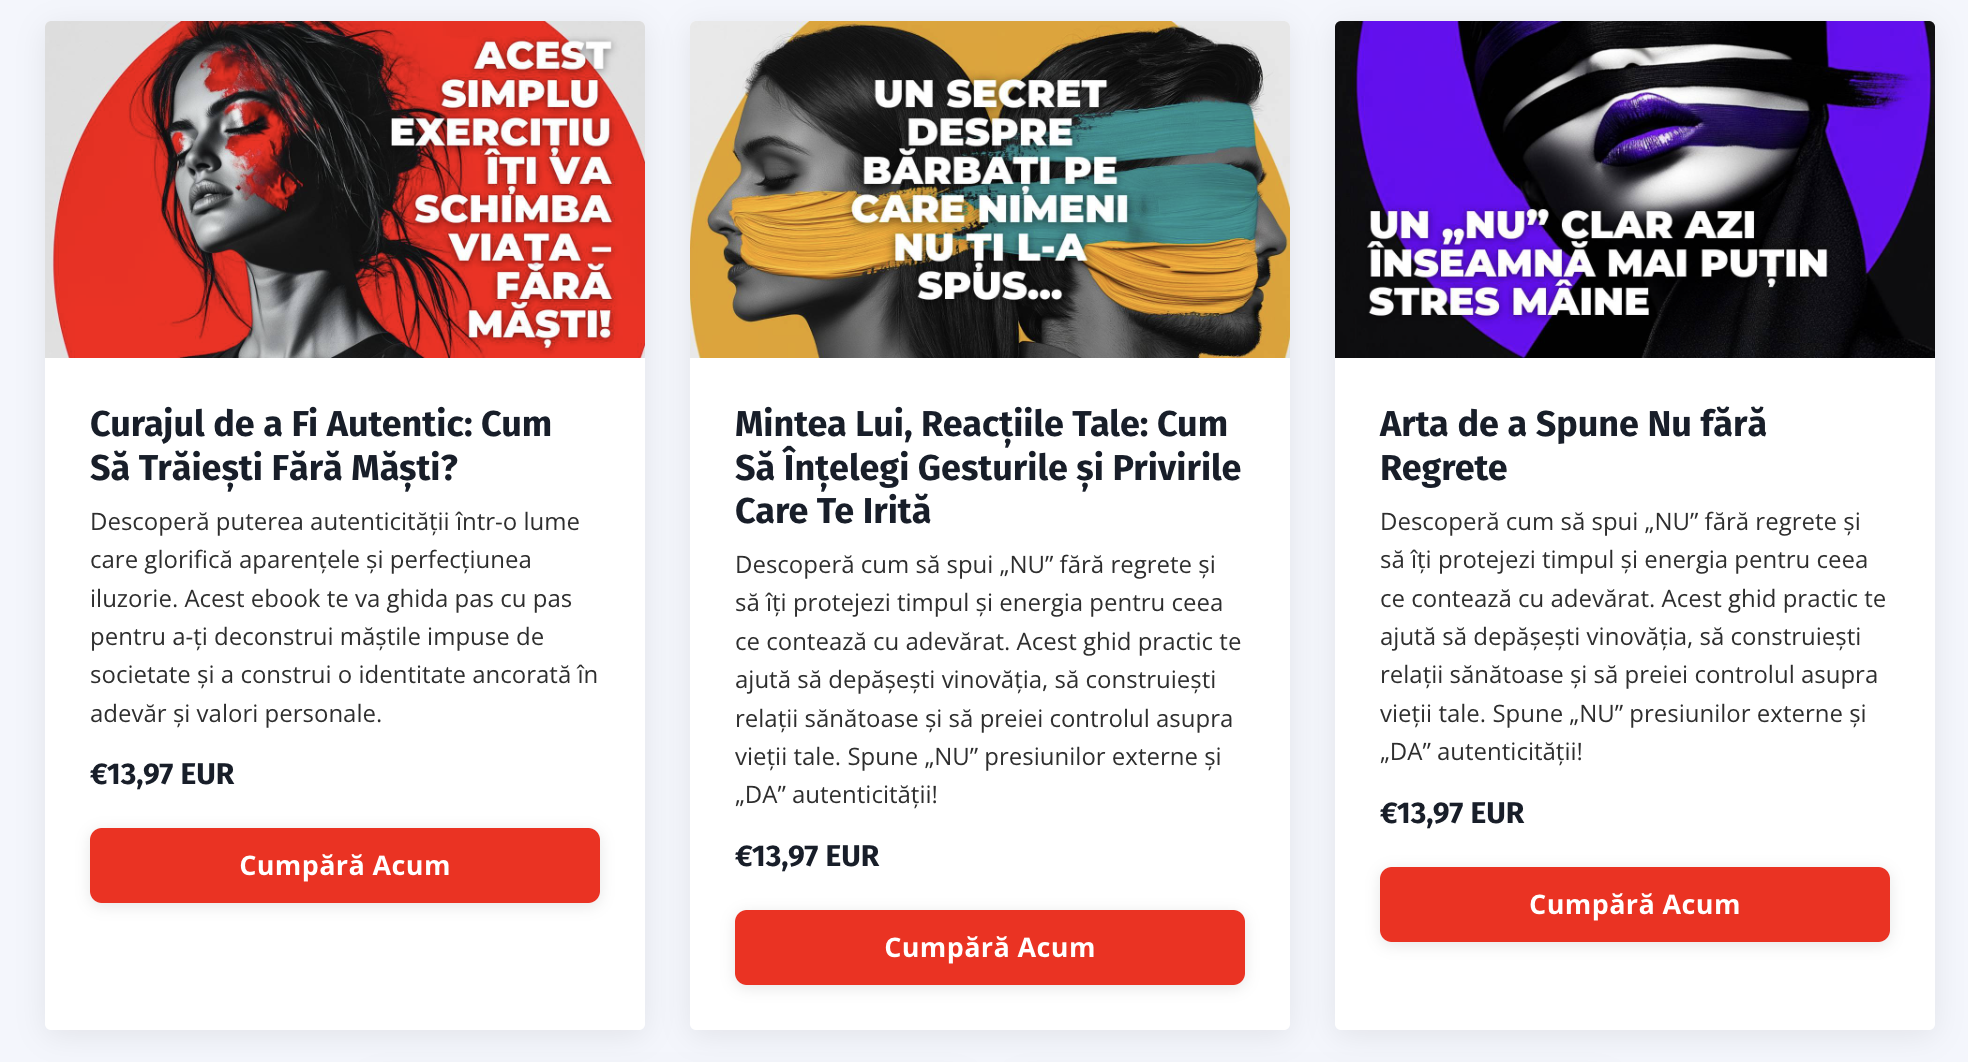Screen dimensions: 1968x1062
Task: Click the middle card's Descoperă cum să spui description
Action: click(988, 679)
